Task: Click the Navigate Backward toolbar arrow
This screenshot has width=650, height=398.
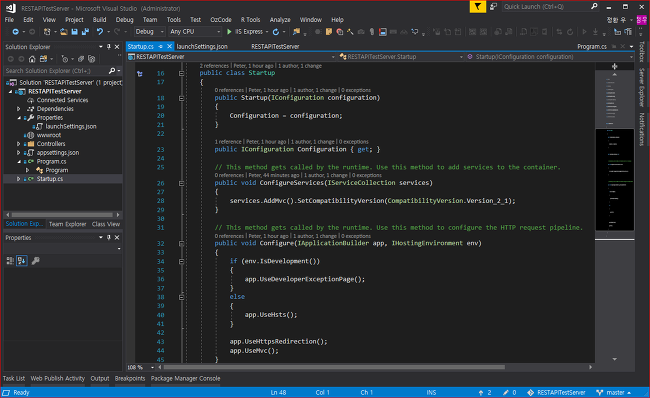Action: pyautogui.click(x=15, y=32)
